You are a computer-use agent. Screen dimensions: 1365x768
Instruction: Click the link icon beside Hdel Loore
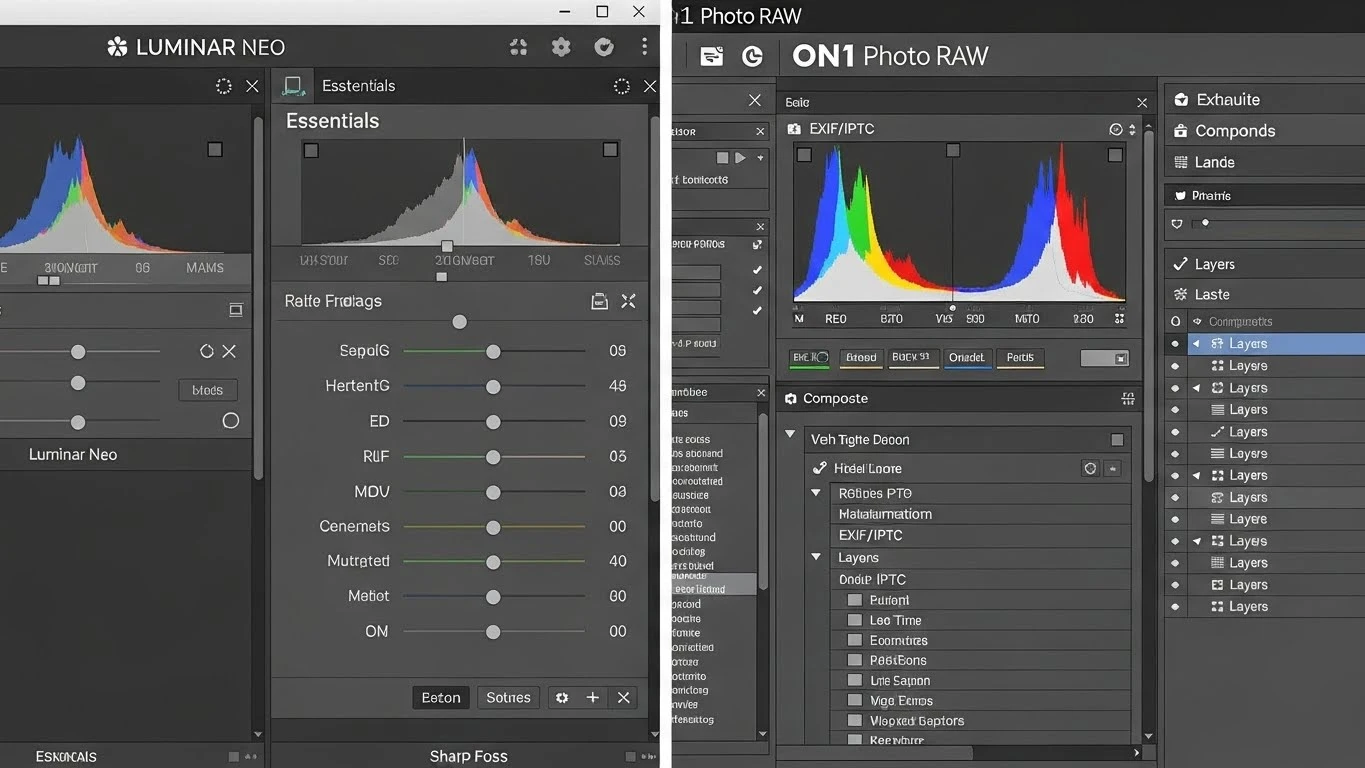[x=819, y=468]
